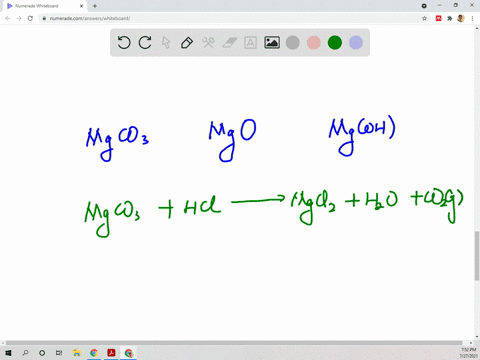Image resolution: width=480 pixels, height=360 pixels.
Task: Close the Numerade Whiteboard tab
Action: 81,6
